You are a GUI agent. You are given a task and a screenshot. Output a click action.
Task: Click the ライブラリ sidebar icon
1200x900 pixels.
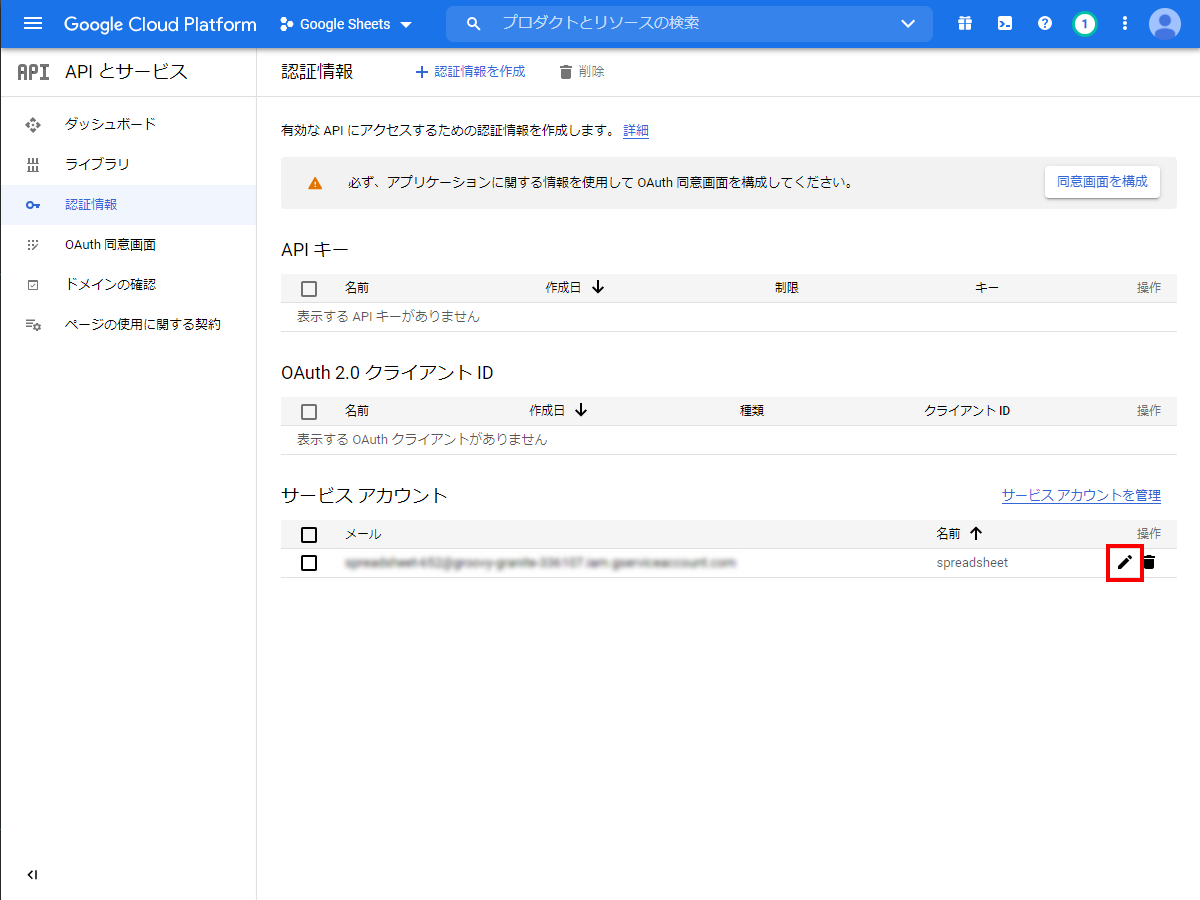click(33, 165)
